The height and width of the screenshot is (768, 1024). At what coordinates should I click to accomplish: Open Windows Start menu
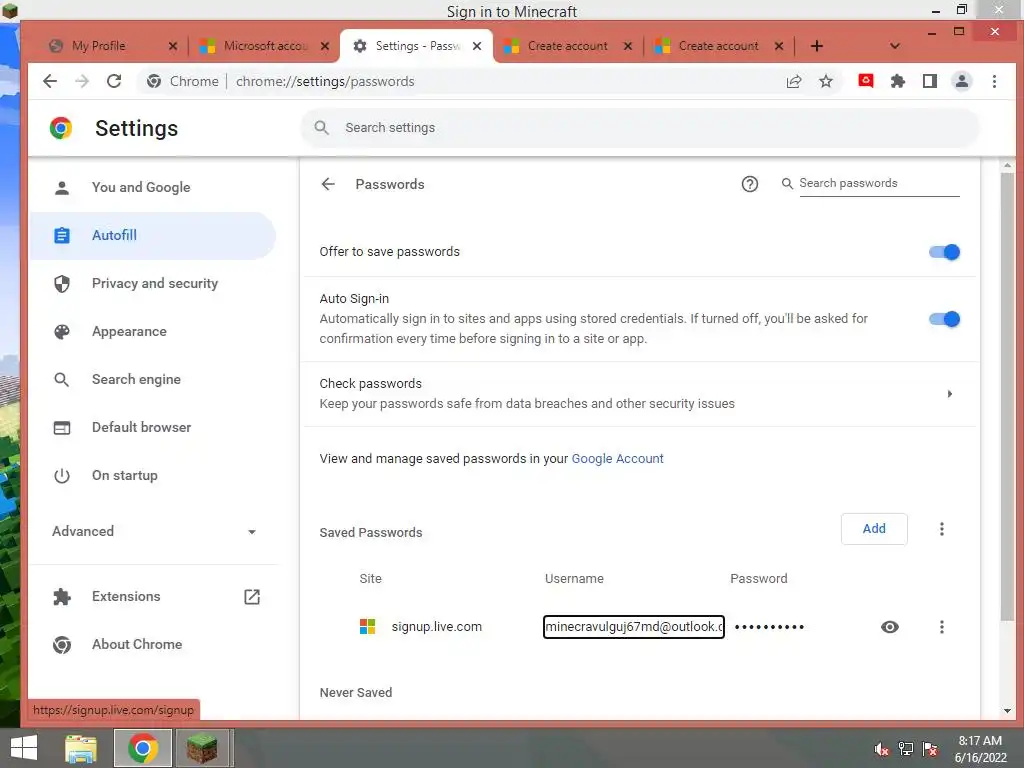click(x=24, y=748)
